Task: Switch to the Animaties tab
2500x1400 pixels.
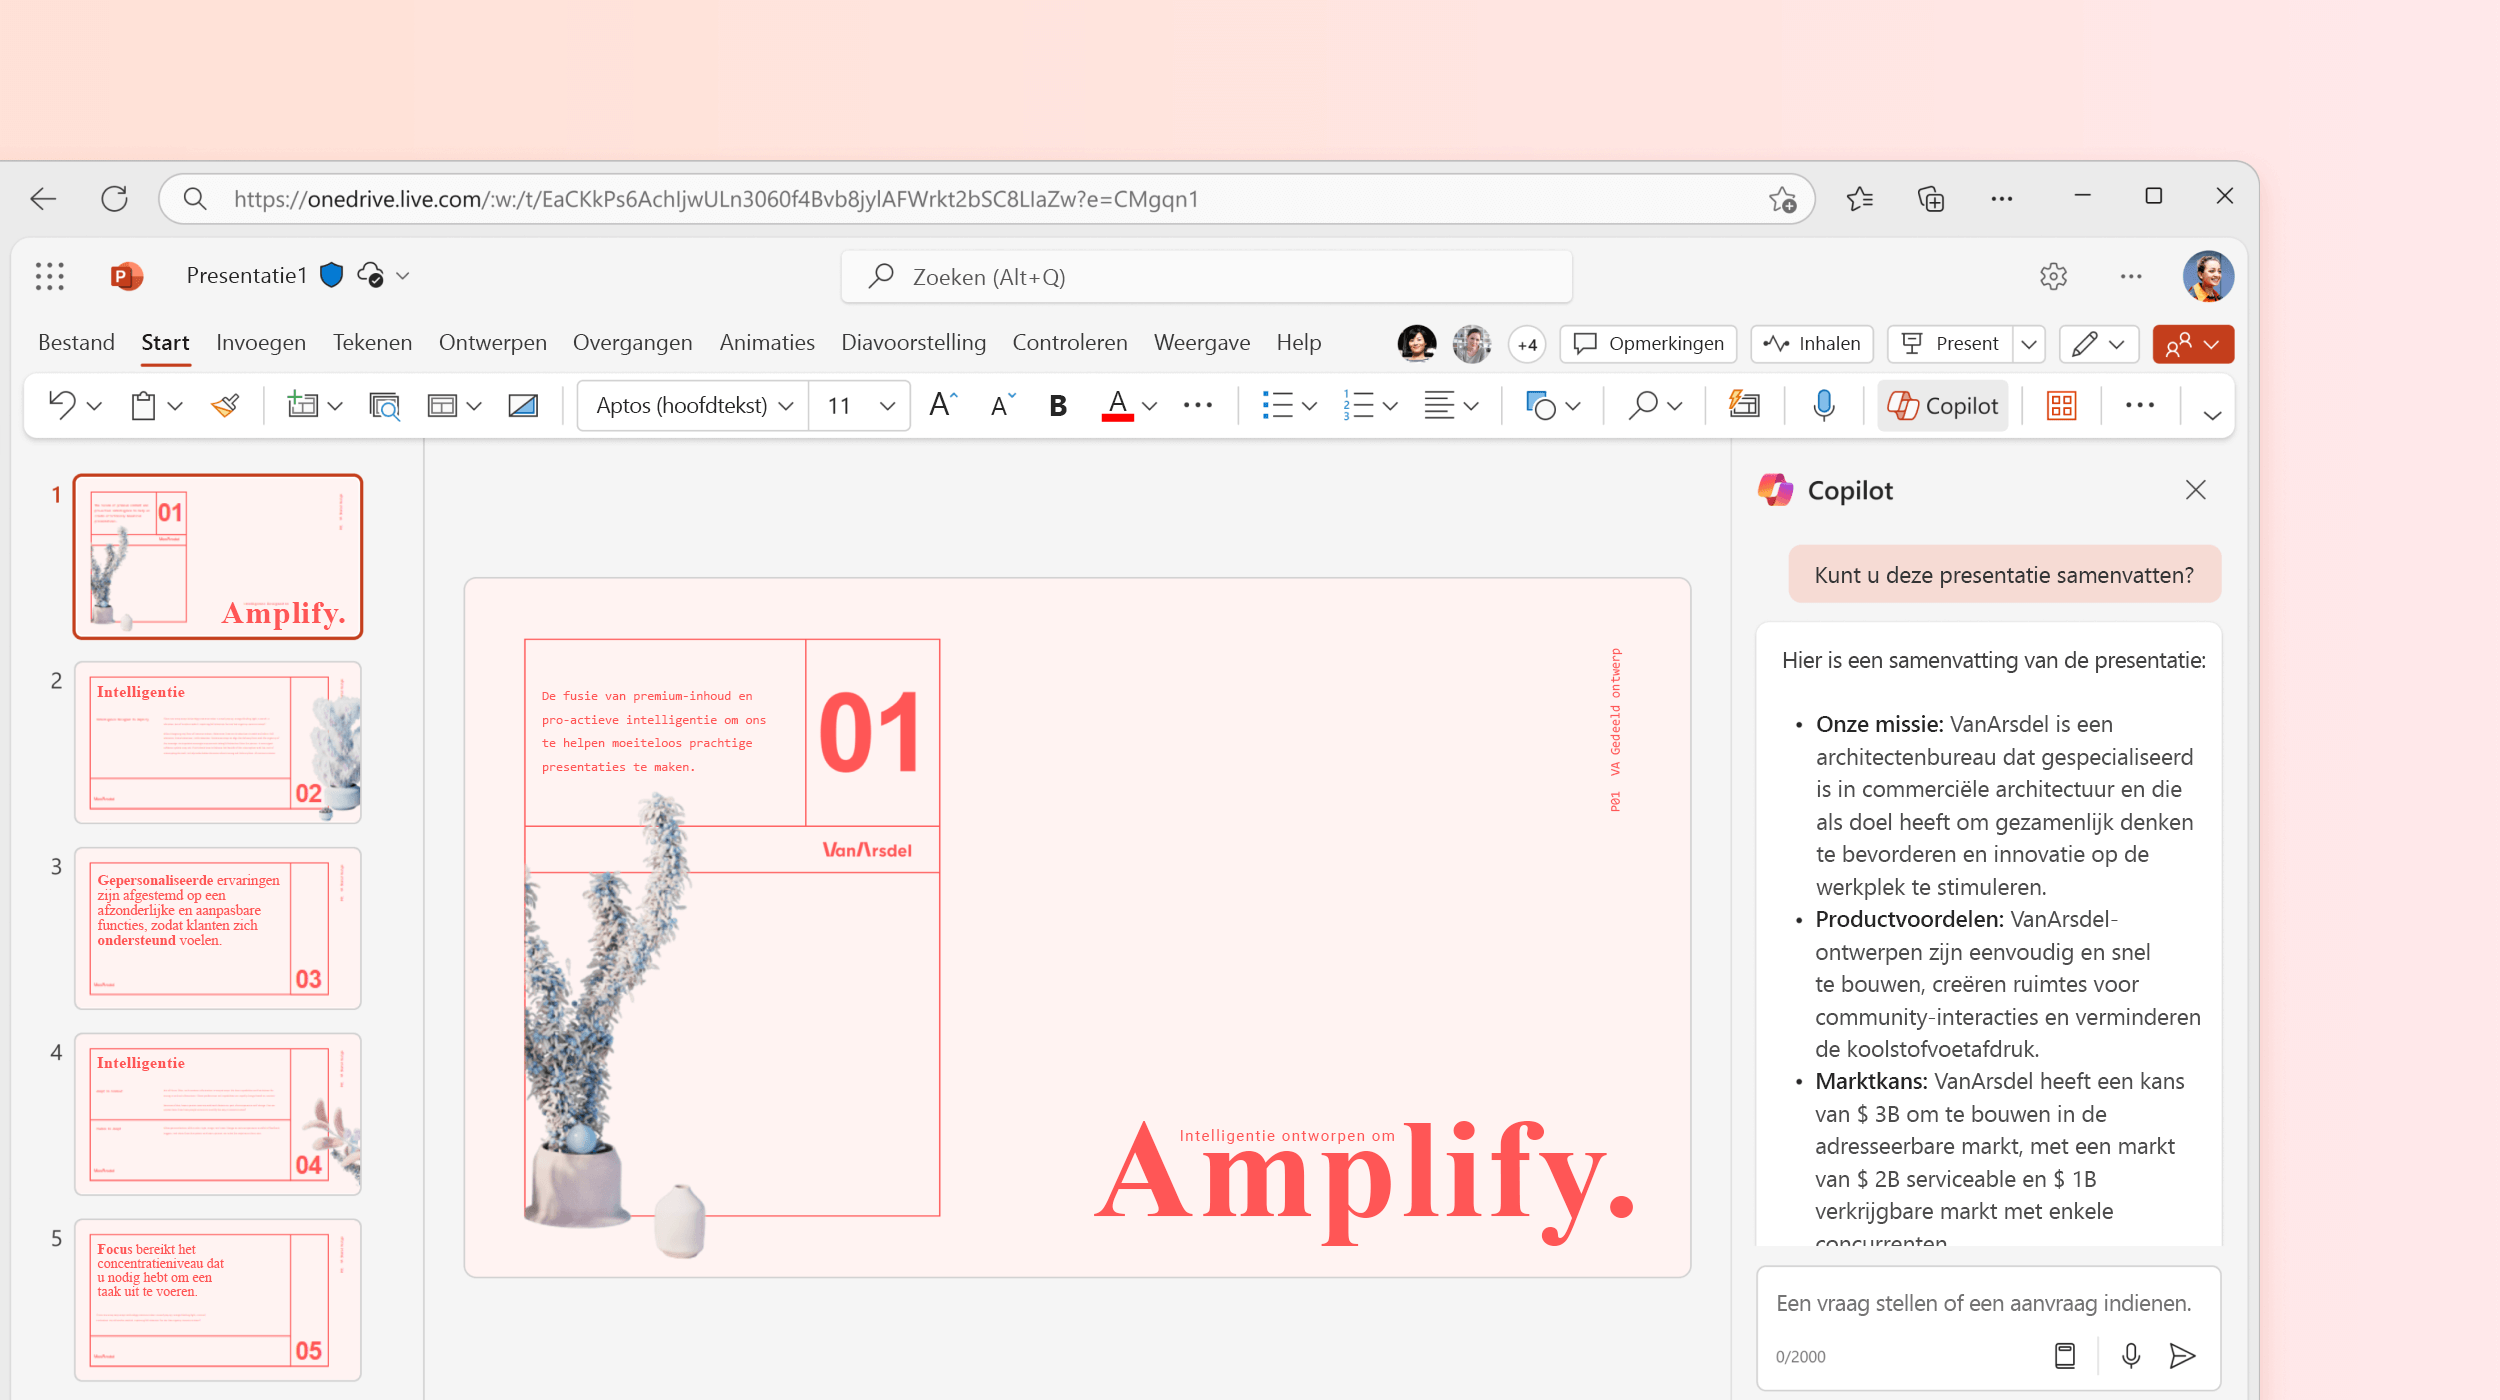Action: coord(767,343)
